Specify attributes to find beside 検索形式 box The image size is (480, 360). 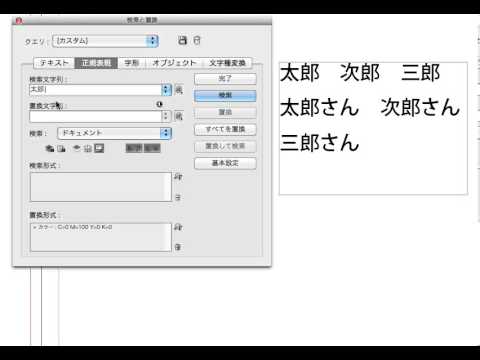pyautogui.click(x=178, y=177)
